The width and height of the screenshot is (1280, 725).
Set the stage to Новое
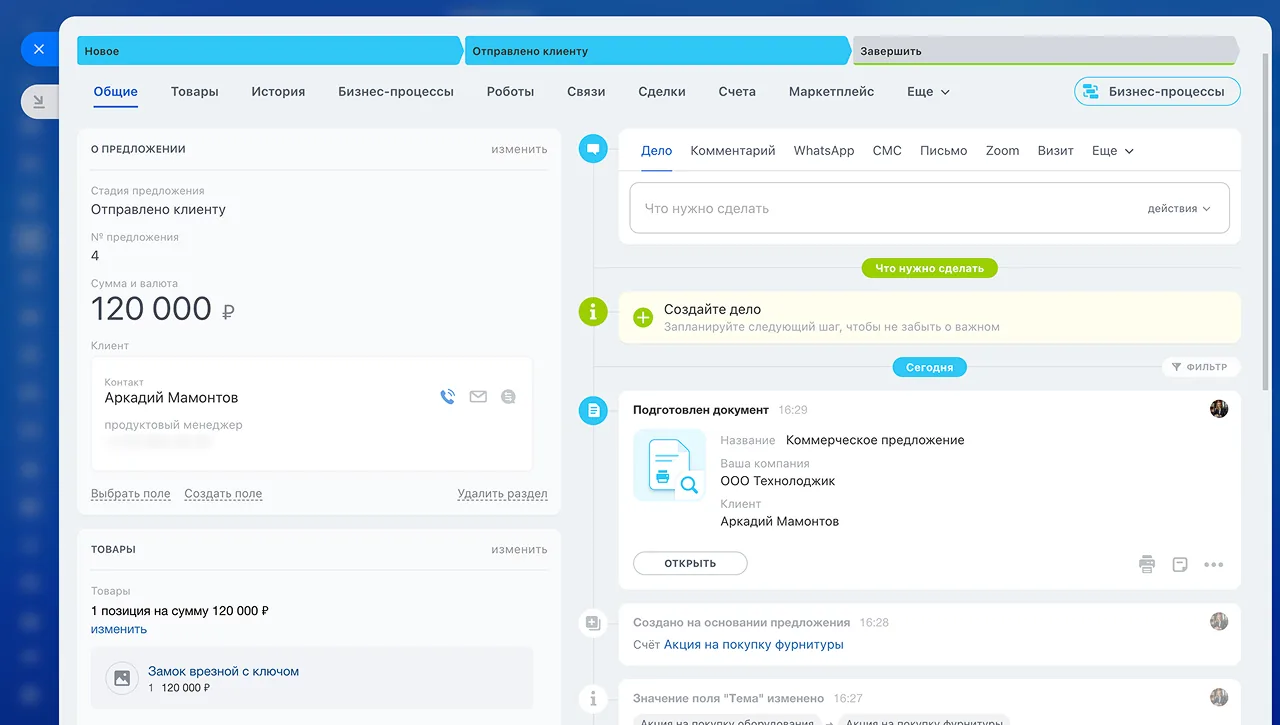coord(268,51)
